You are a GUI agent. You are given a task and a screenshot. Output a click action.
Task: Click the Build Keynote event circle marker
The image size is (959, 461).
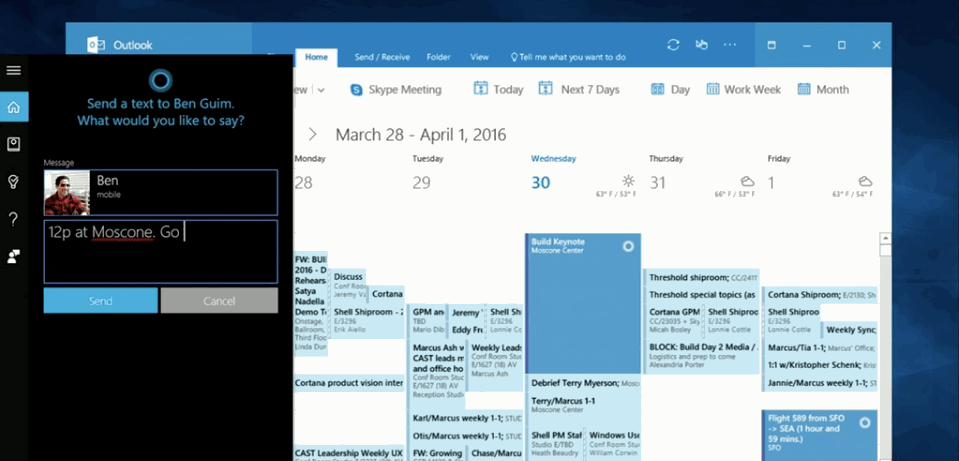coord(628,246)
